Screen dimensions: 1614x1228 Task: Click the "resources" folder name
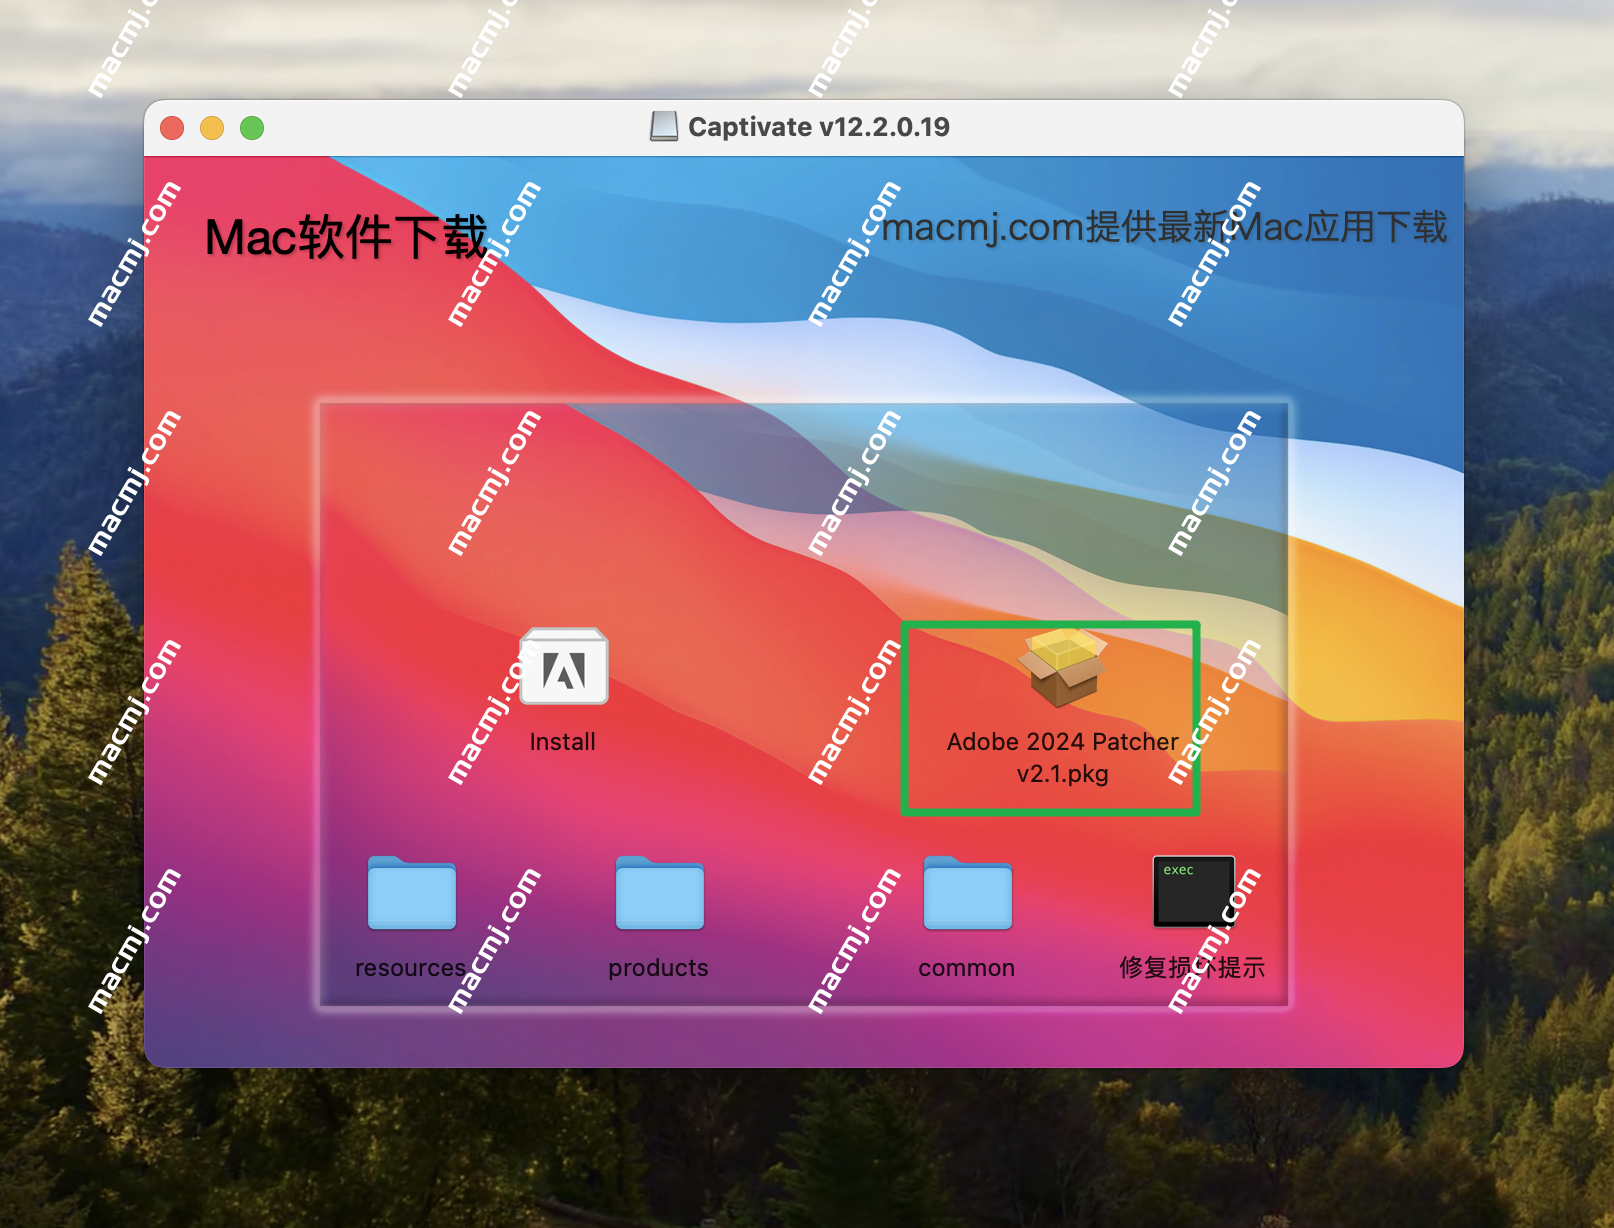click(410, 968)
